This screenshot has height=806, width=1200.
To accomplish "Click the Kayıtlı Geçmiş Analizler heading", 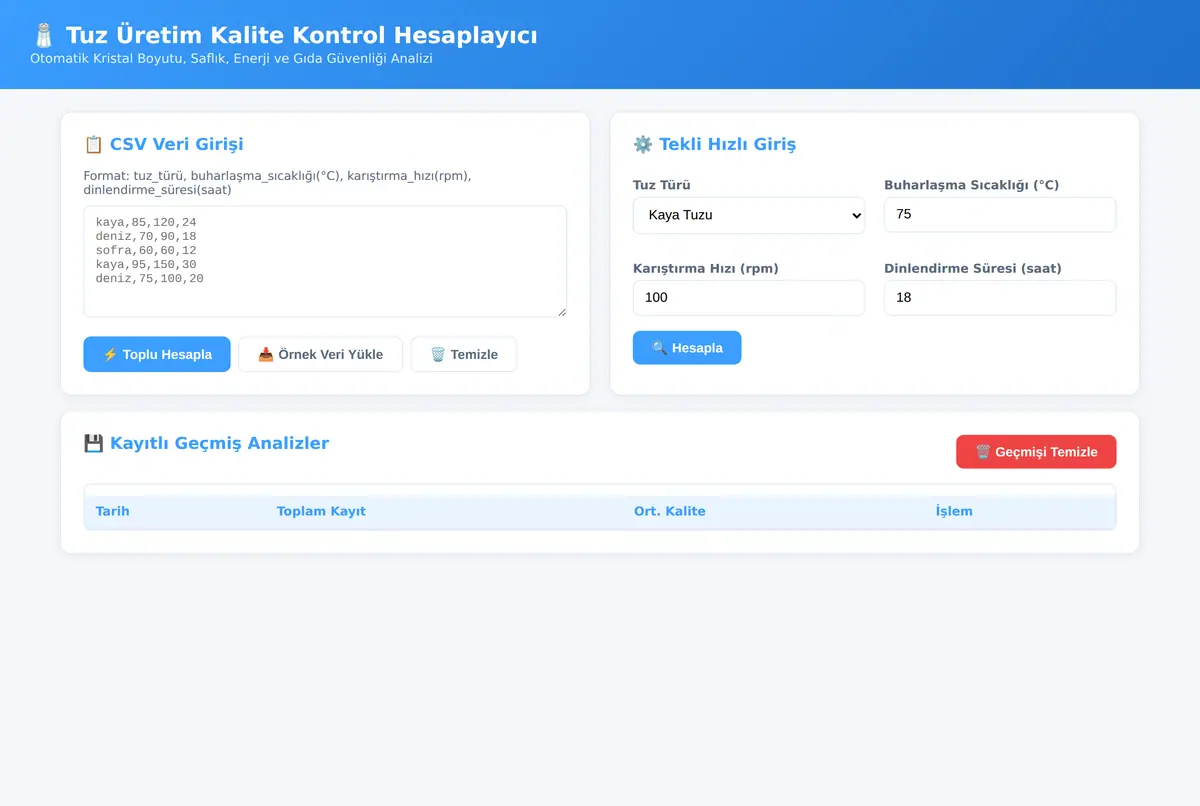I will click(219, 443).
